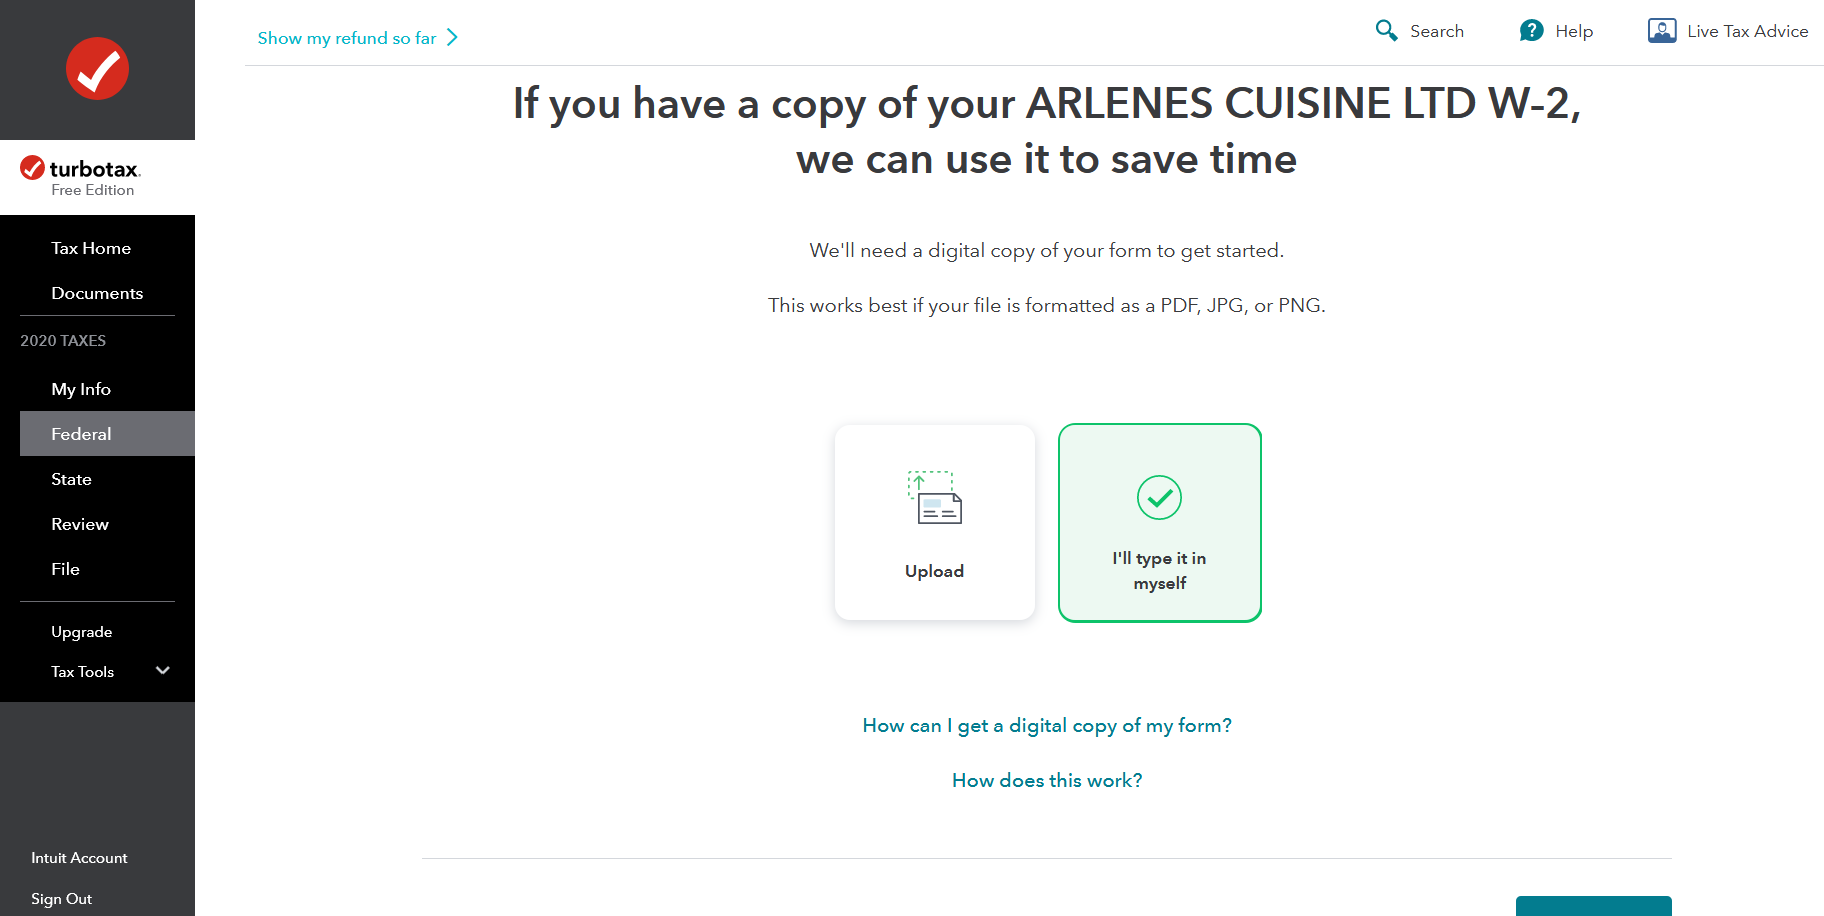Click the Upload document icon

(934, 497)
